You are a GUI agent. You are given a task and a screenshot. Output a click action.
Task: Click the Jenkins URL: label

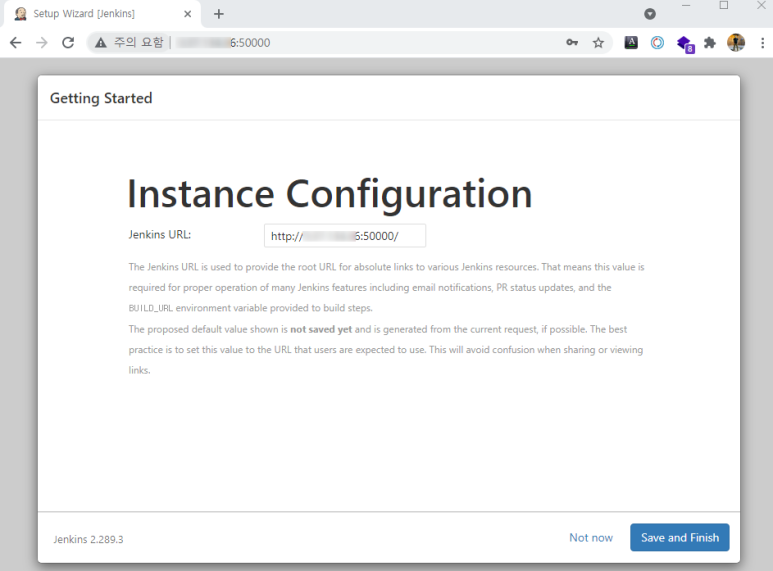coord(160,235)
